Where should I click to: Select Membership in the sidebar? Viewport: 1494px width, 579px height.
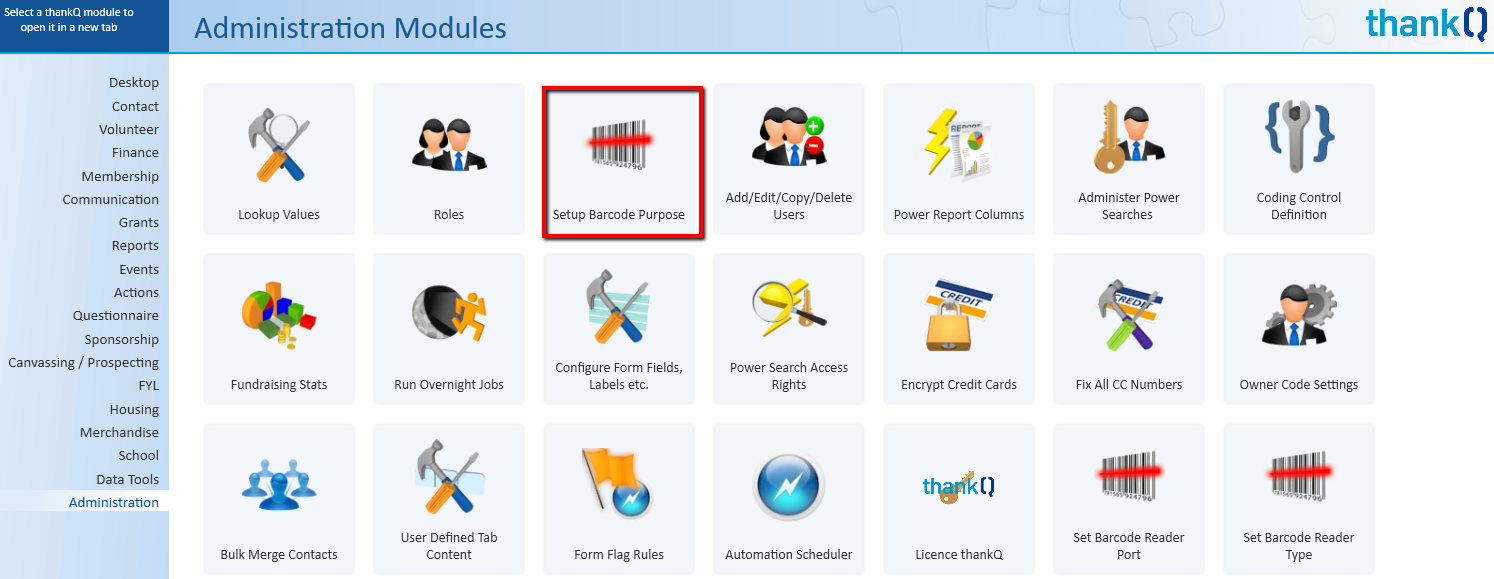pyautogui.click(x=120, y=176)
